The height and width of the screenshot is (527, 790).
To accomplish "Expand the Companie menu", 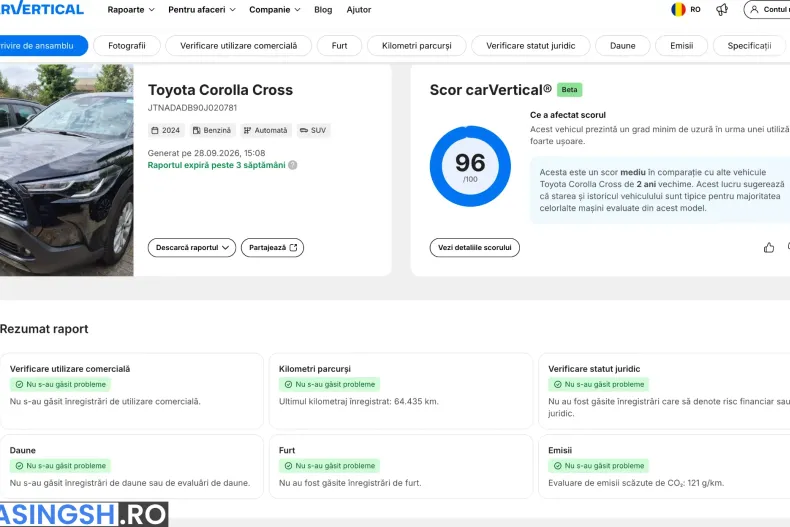I will pyautogui.click(x=275, y=10).
